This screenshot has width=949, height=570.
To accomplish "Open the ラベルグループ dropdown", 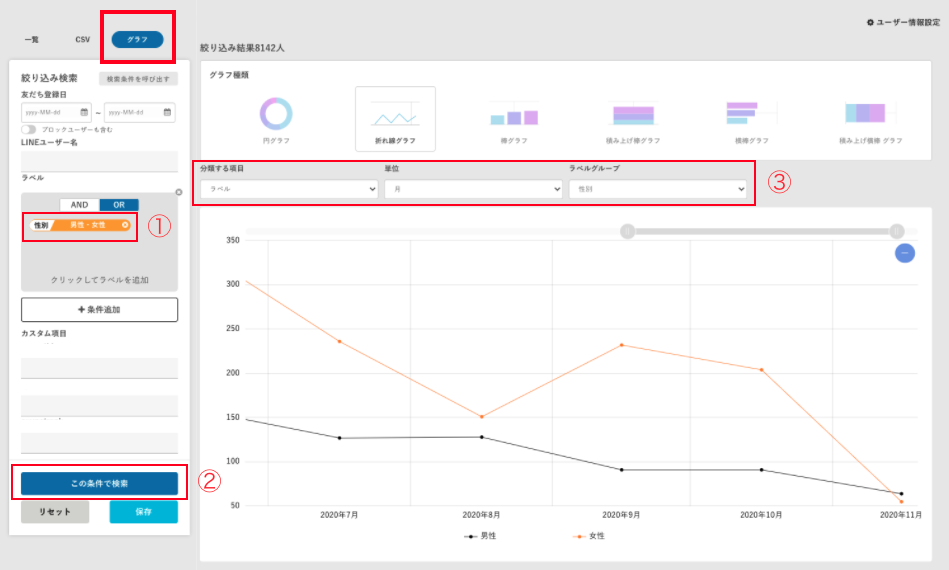I will (x=657, y=188).
